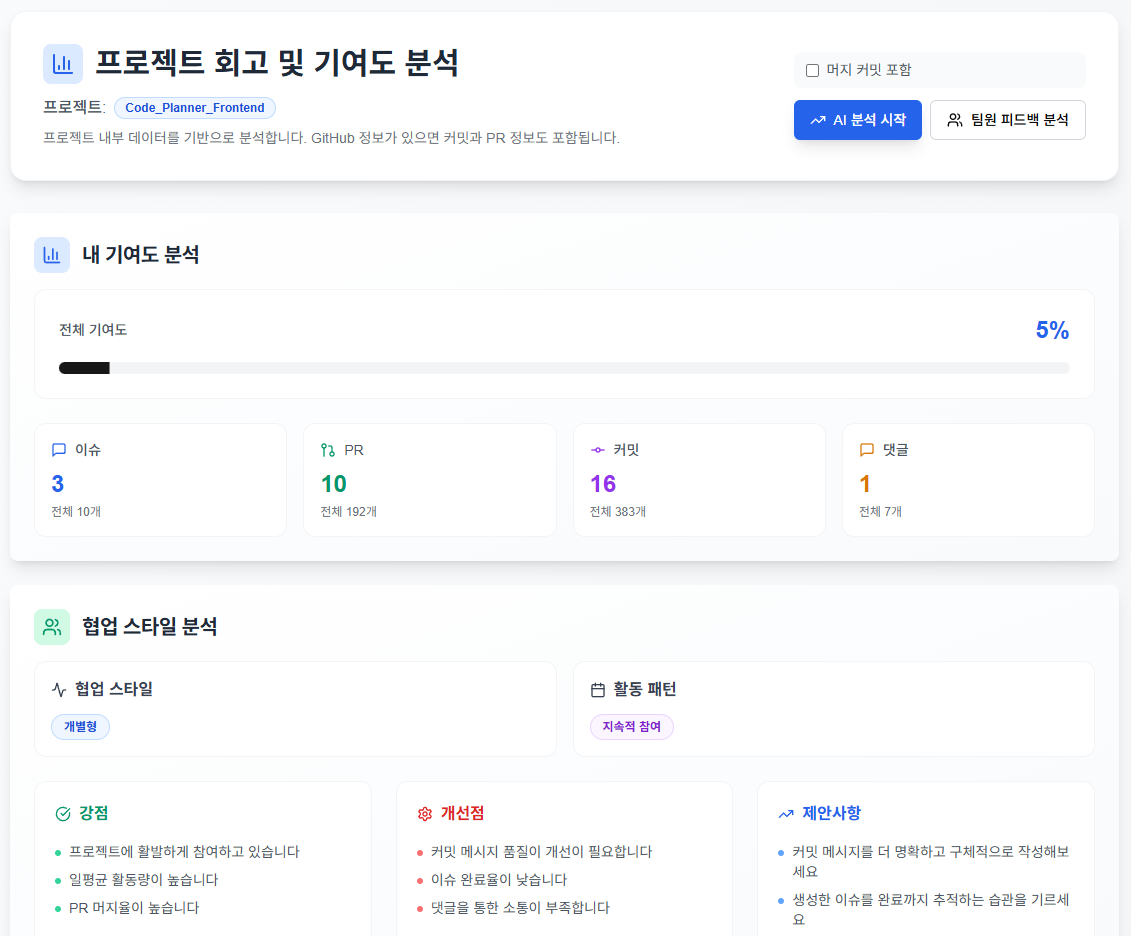Viewport: 1131px width, 936px height.
Task: Click the speech bubble icon on 이슈 card
Action: 59,450
